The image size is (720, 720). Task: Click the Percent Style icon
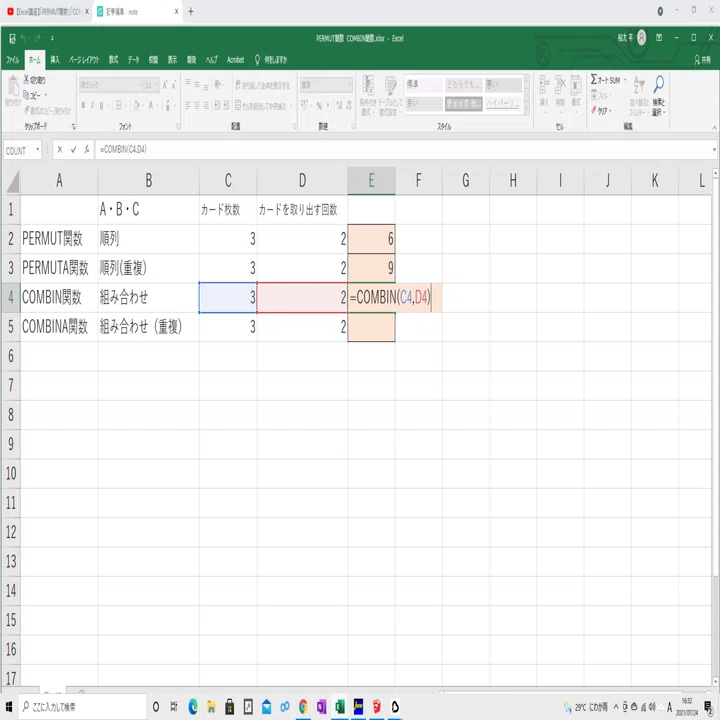[319, 105]
